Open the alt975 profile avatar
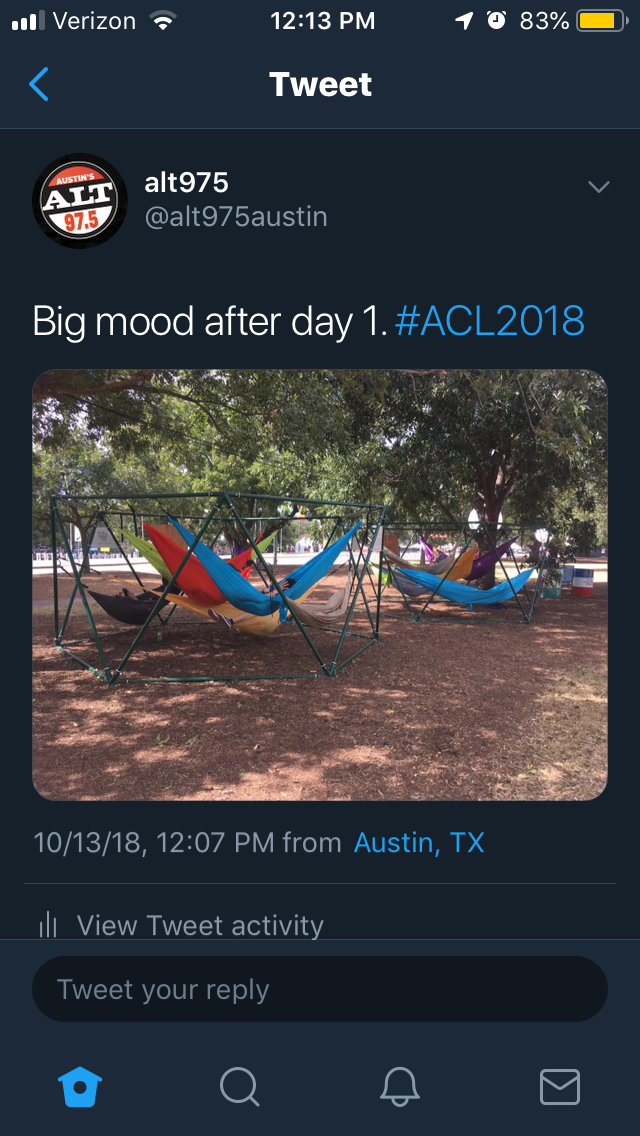The height and width of the screenshot is (1136, 640). (80, 201)
